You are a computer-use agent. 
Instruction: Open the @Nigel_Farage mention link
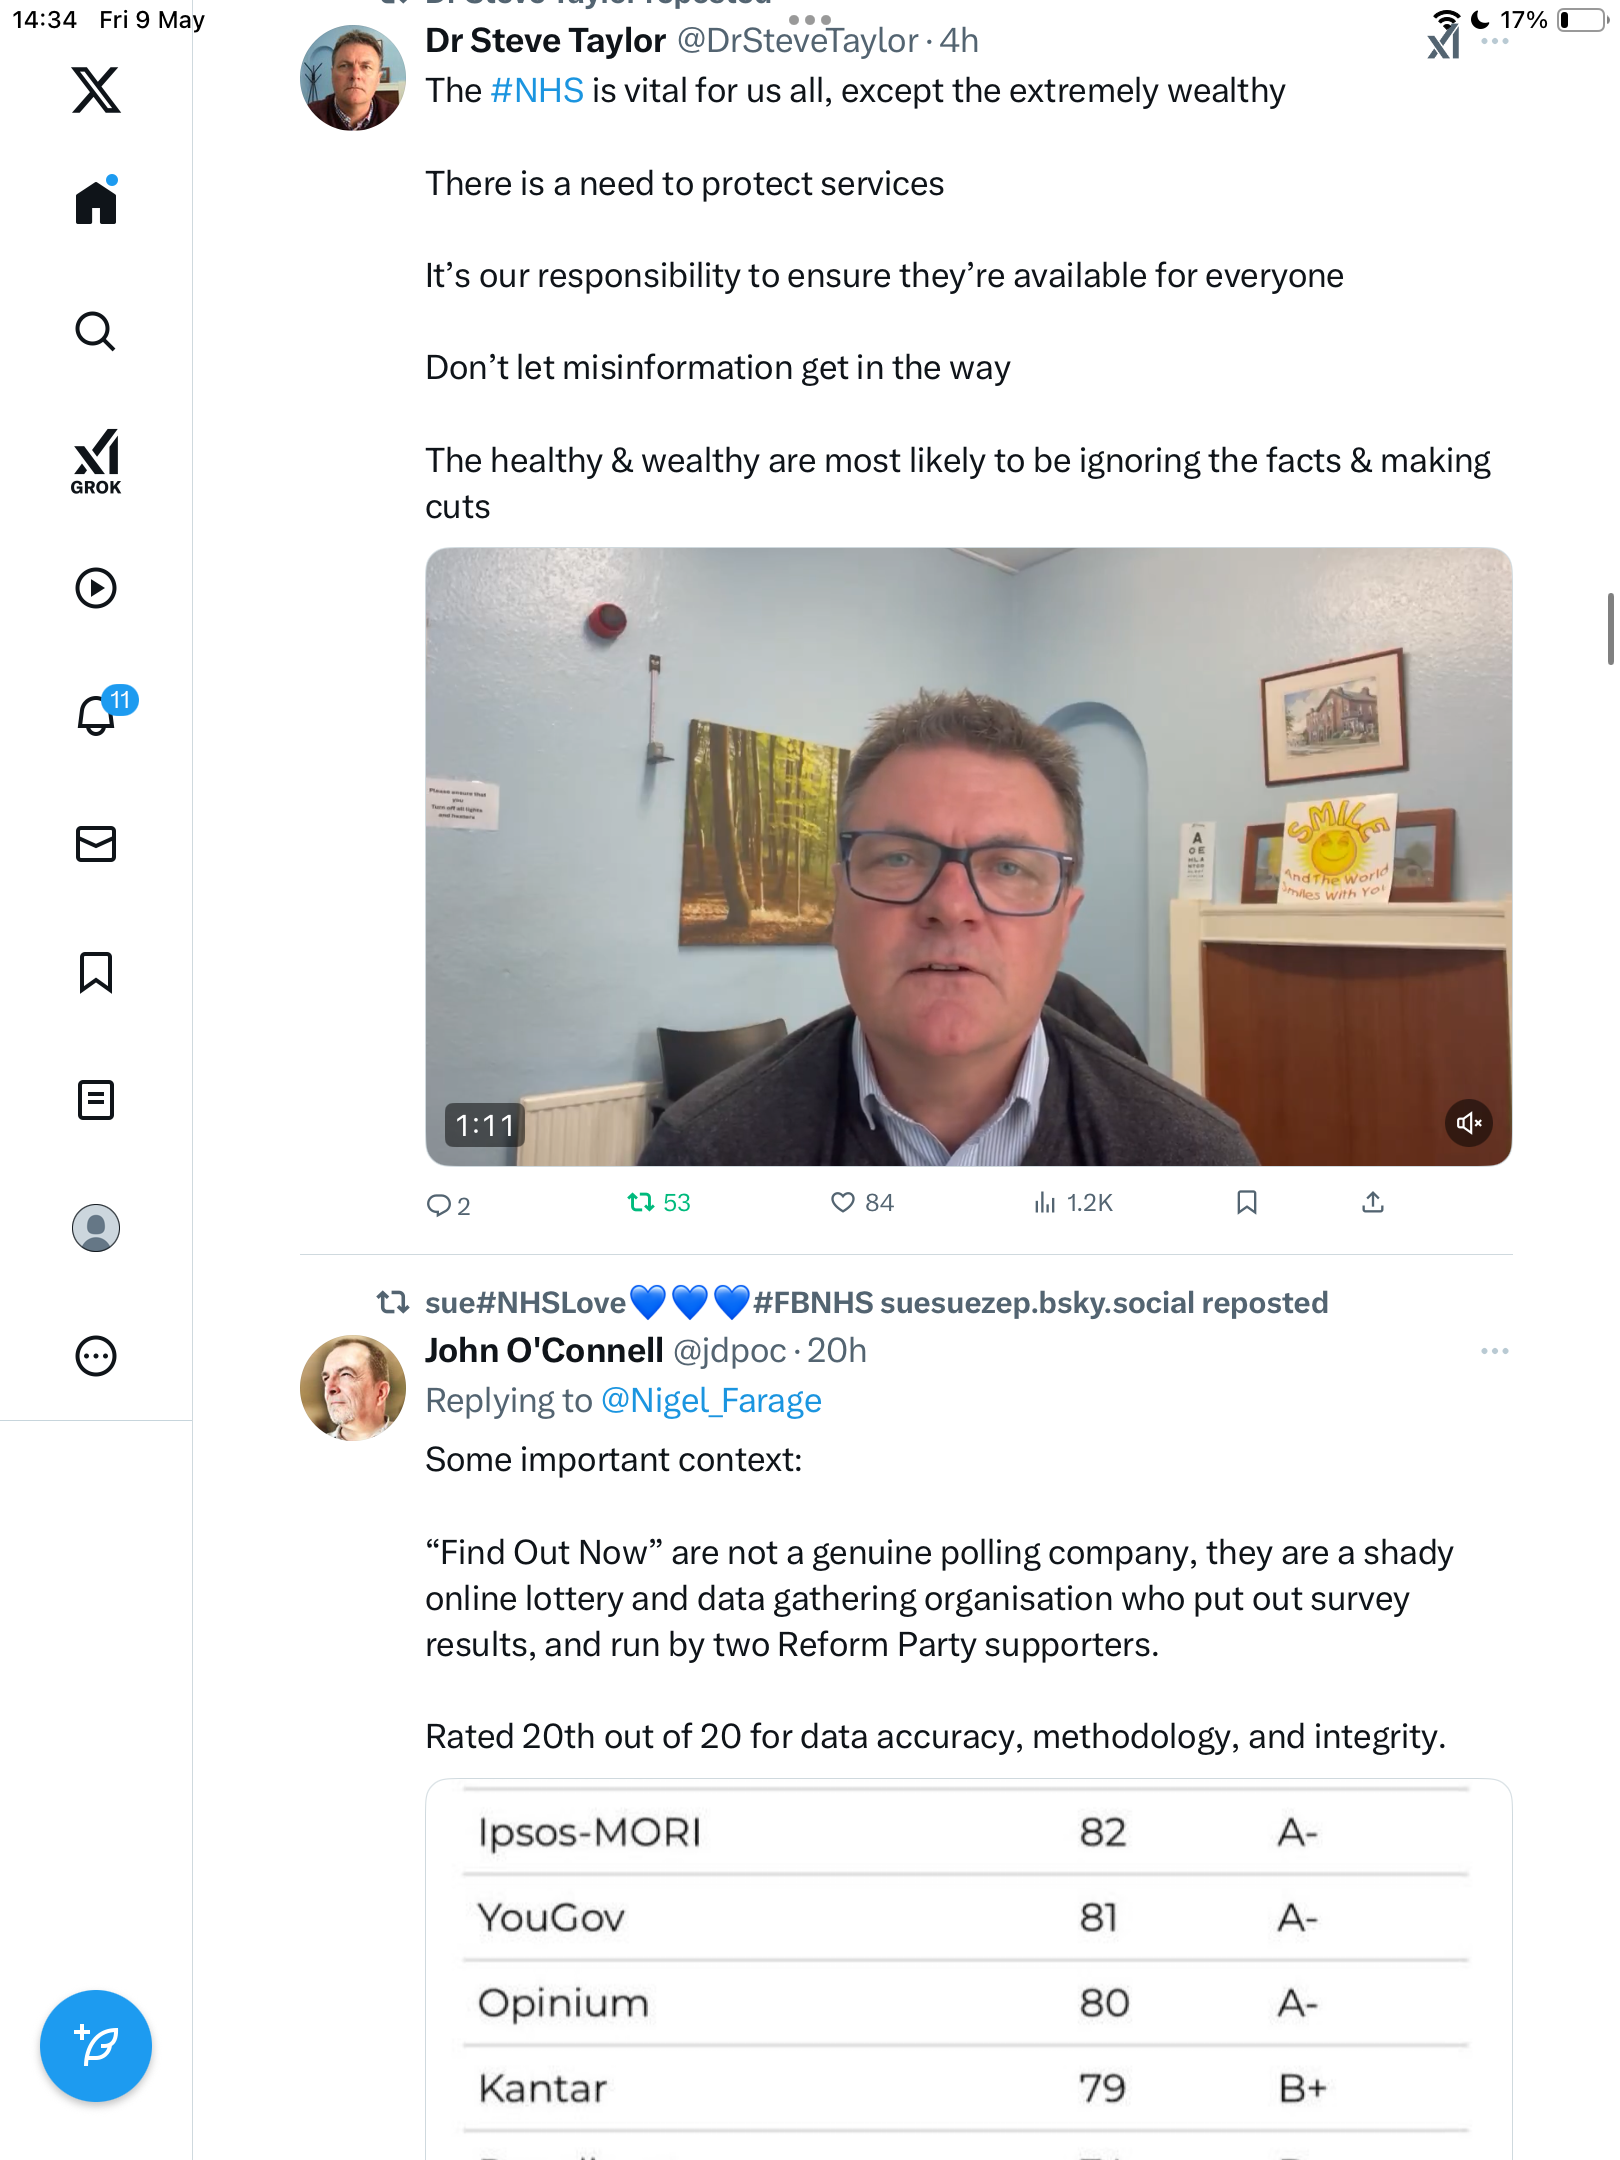(711, 1401)
